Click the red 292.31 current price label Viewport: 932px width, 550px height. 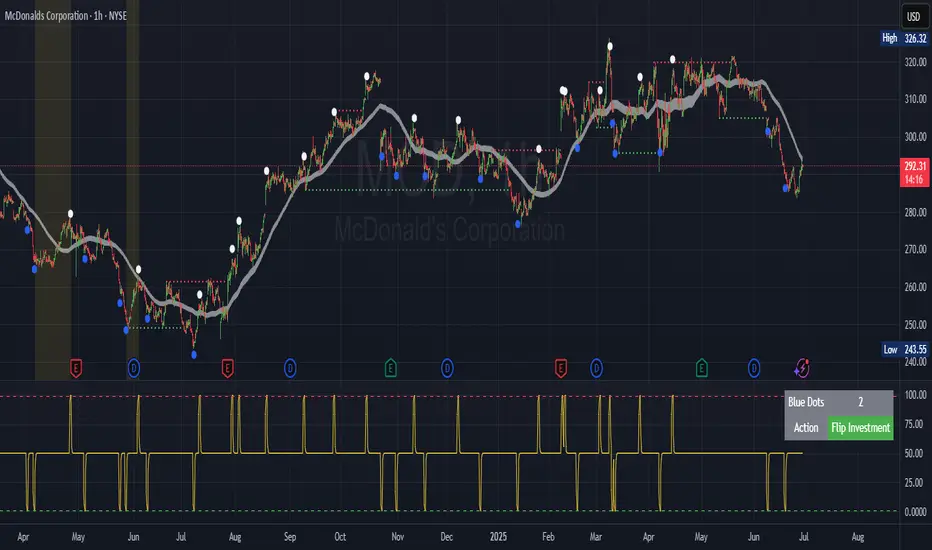click(914, 172)
